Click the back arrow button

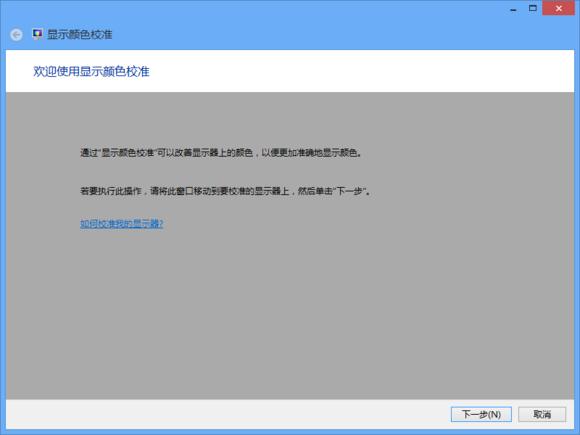(16, 35)
